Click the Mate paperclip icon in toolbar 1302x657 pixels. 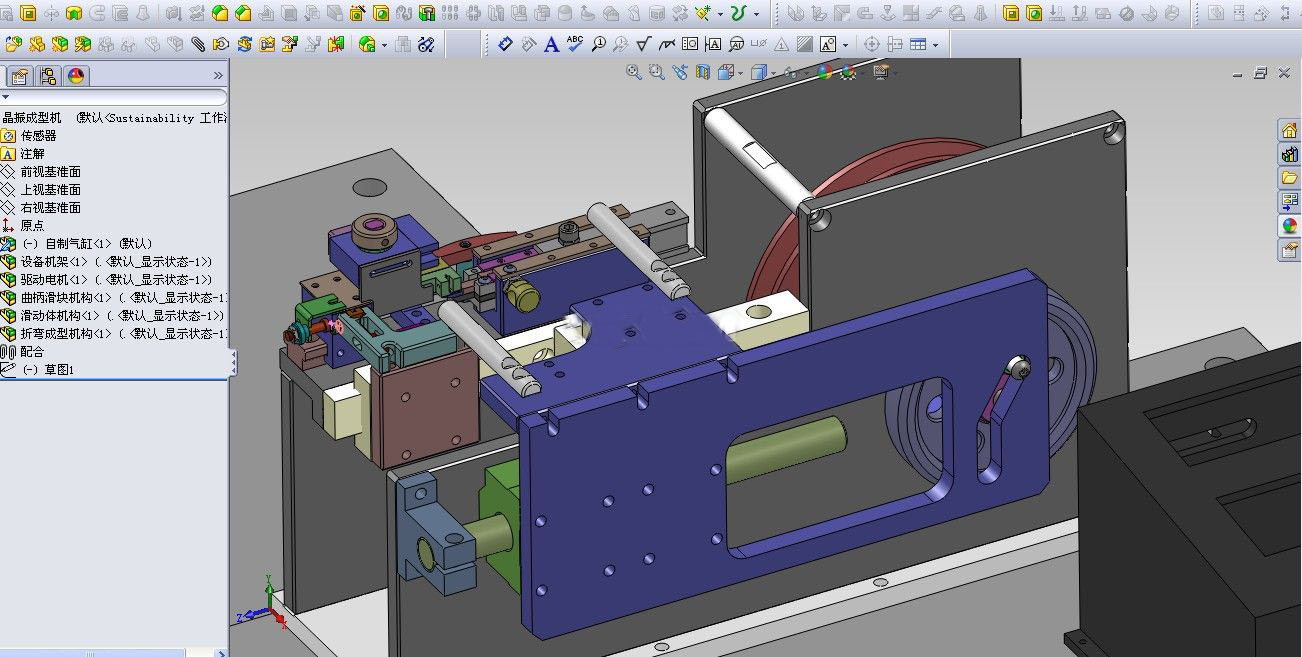[x=198, y=44]
